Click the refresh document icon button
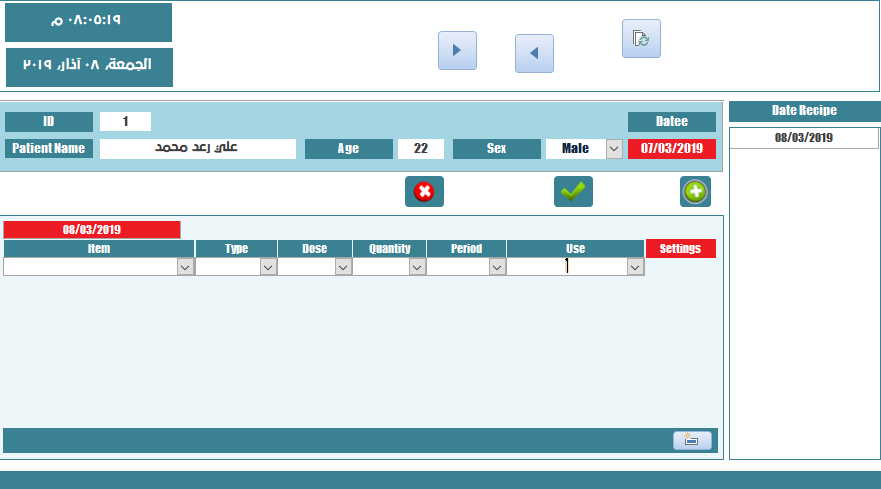This screenshot has width=881, height=489. (x=641, y=38)
